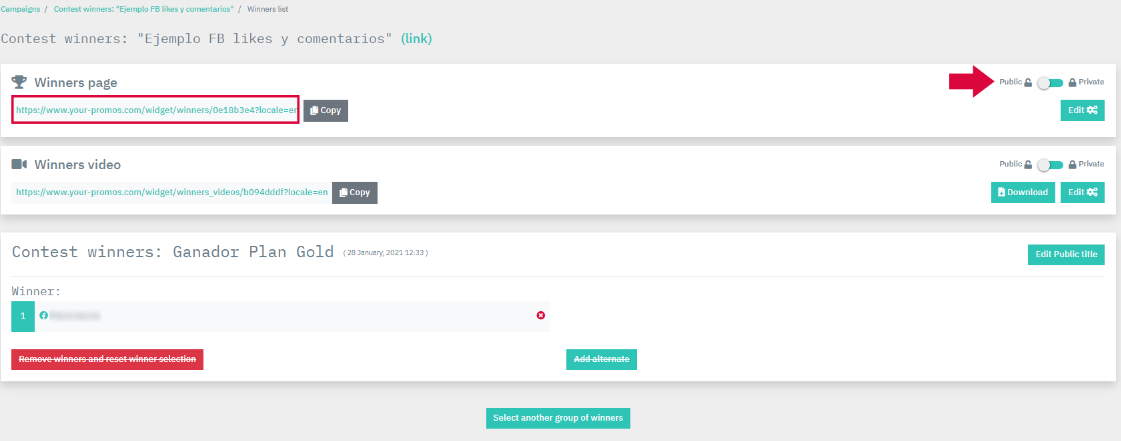Screen dimensions: 1121x441
Task: Select another group of winners
Action: 558,418
